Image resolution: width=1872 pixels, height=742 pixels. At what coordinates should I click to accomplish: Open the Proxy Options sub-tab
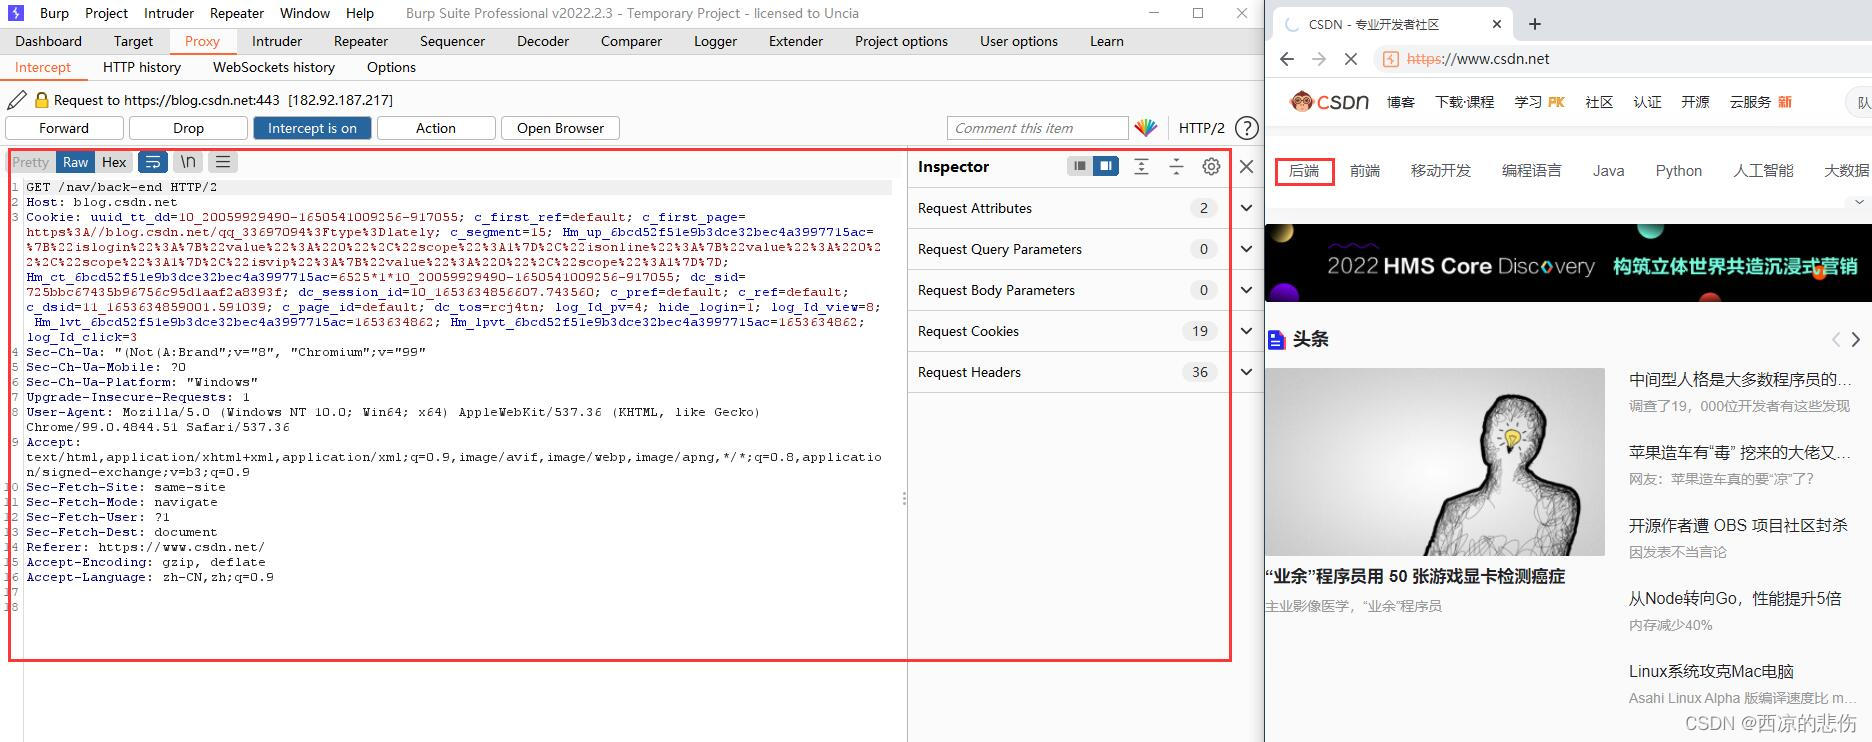391,67
